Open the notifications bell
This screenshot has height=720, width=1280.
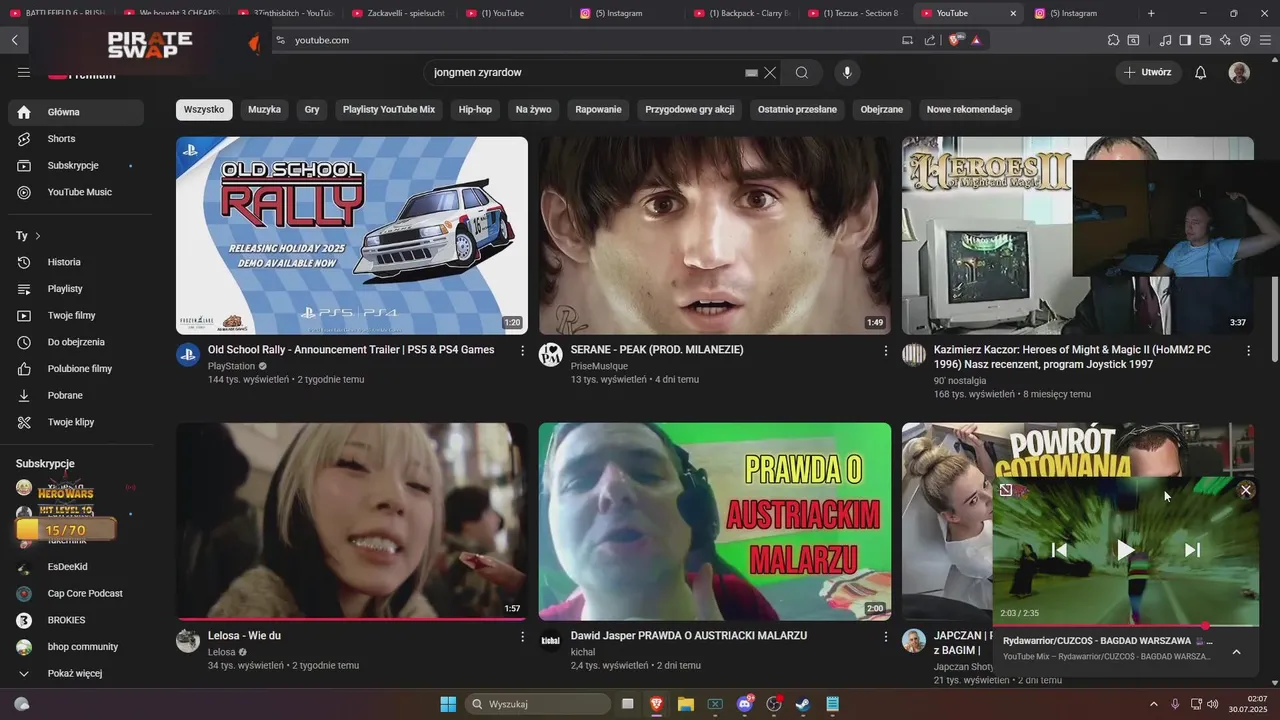pos(1201,72)
